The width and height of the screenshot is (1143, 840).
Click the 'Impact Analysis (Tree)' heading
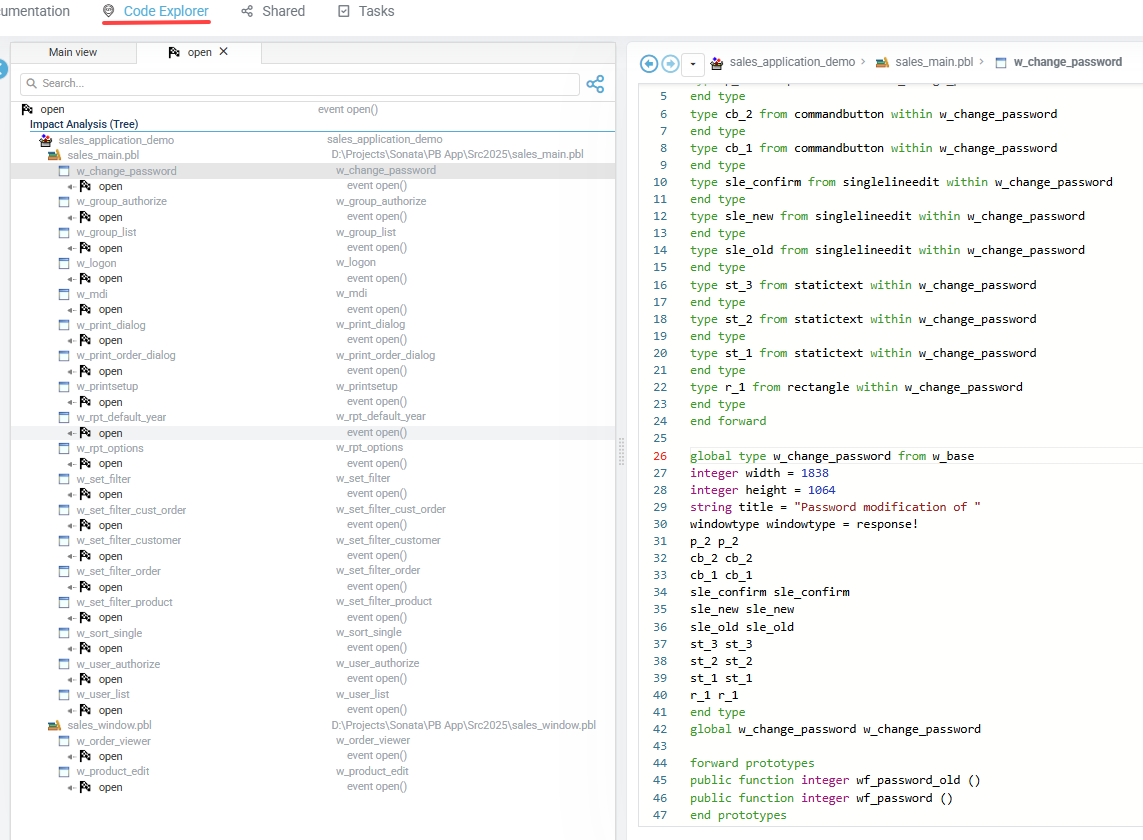(84, 125)
